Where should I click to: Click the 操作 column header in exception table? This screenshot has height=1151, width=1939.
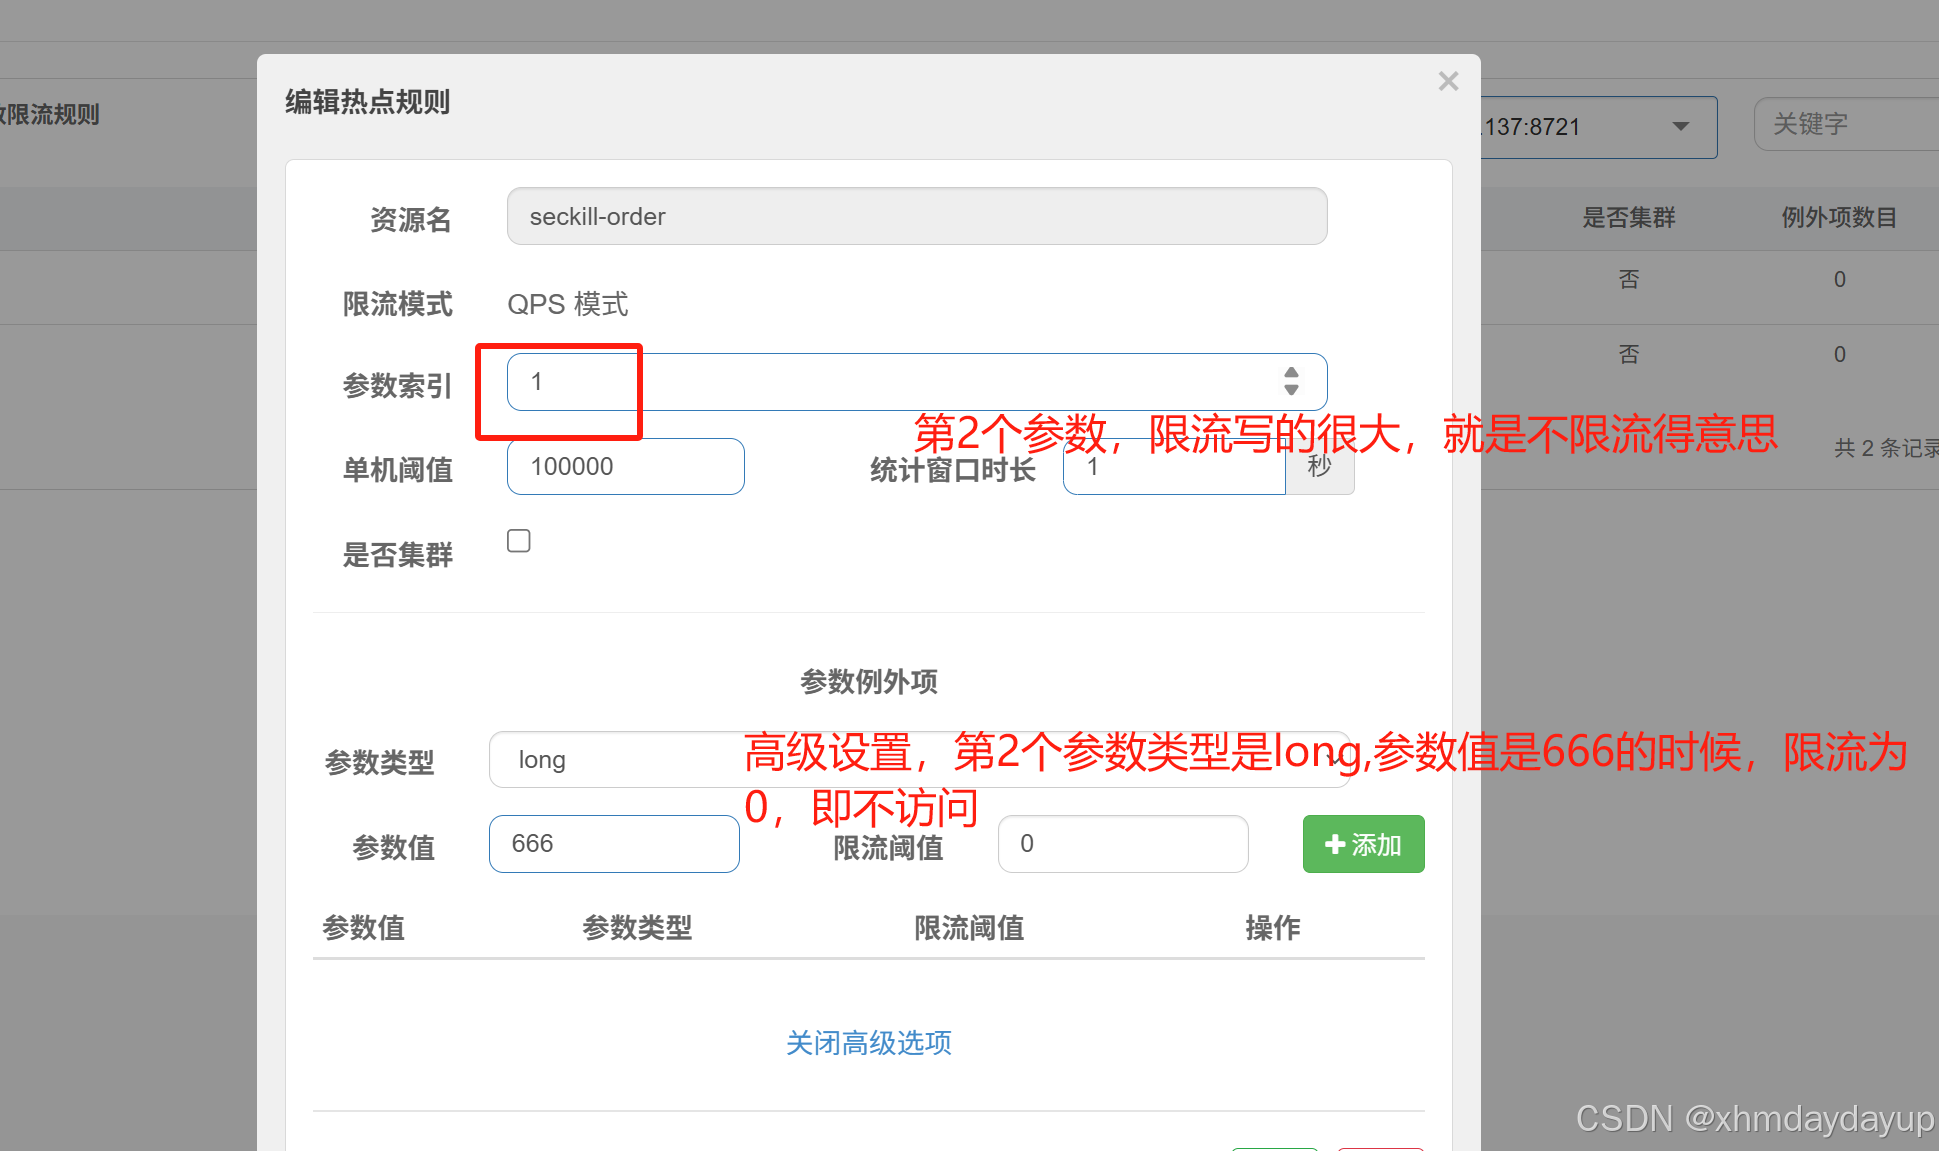pos(1273,928)
